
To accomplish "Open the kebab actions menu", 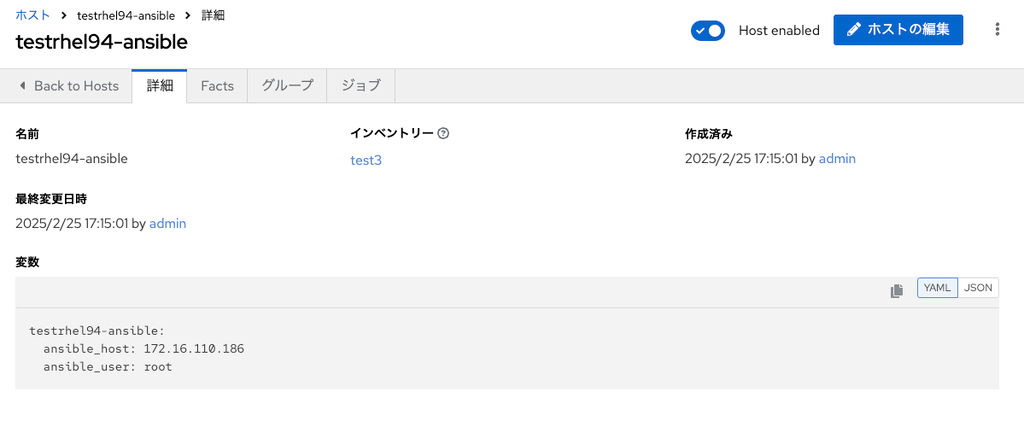I will click(996, 30).
